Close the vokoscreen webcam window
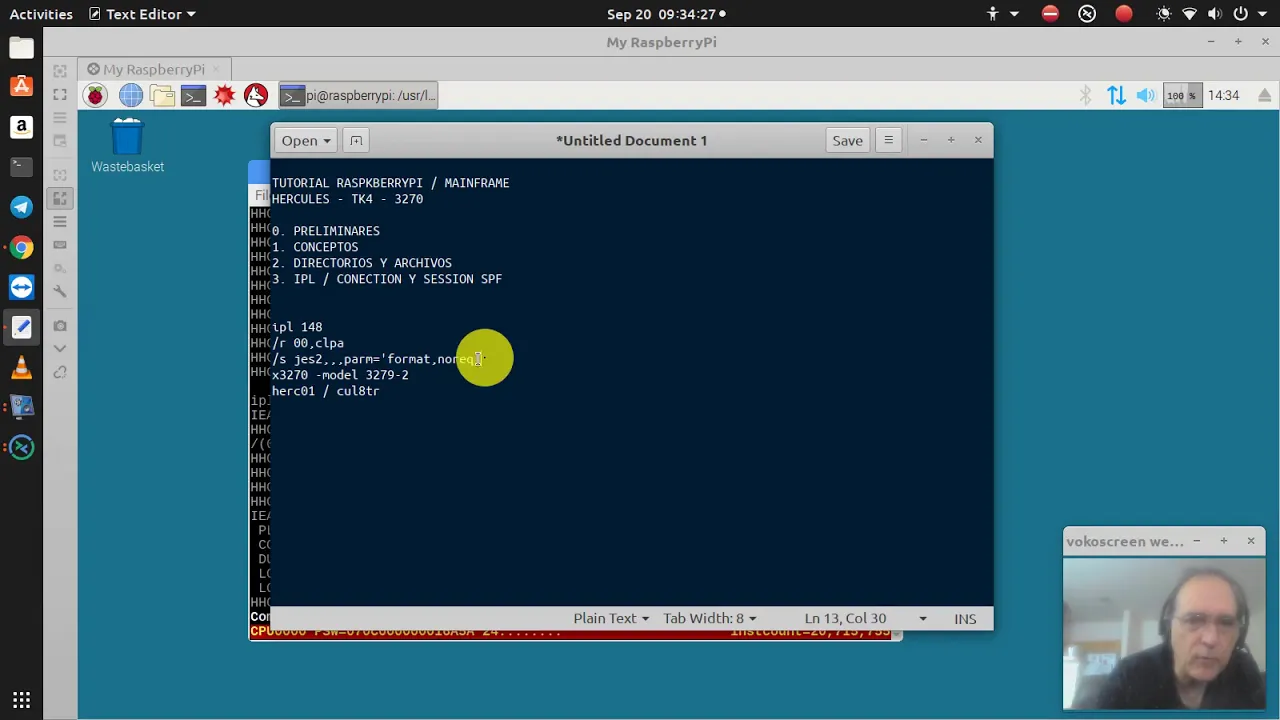This screenshot has height=720, width=1280. [1251, 541]
